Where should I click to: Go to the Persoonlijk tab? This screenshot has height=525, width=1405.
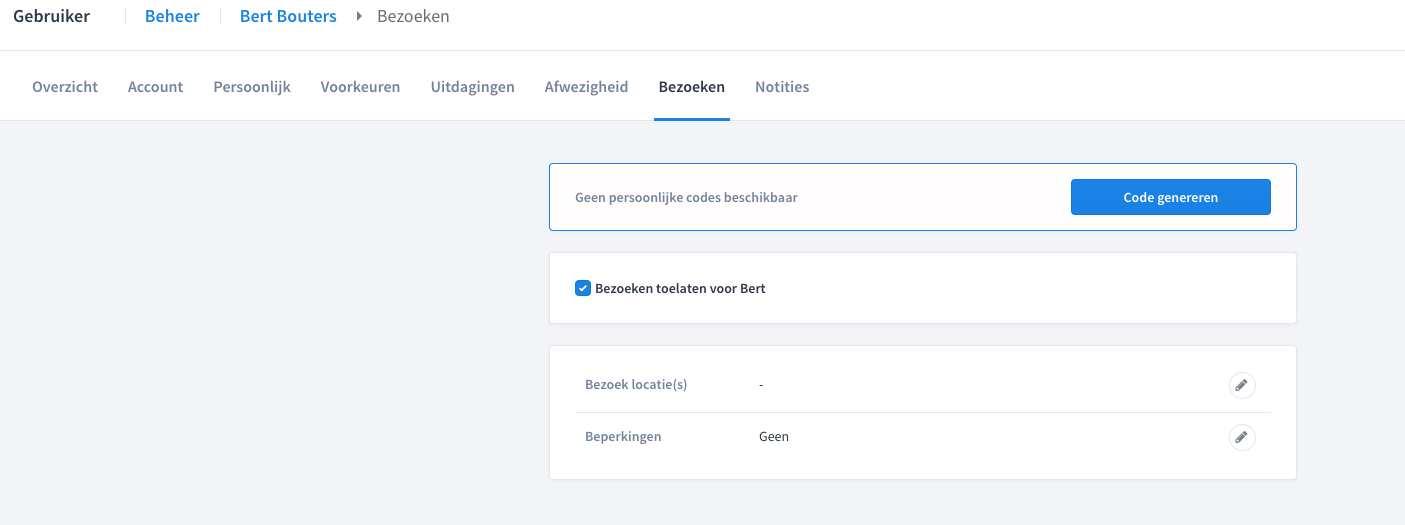tap(252, 87)
